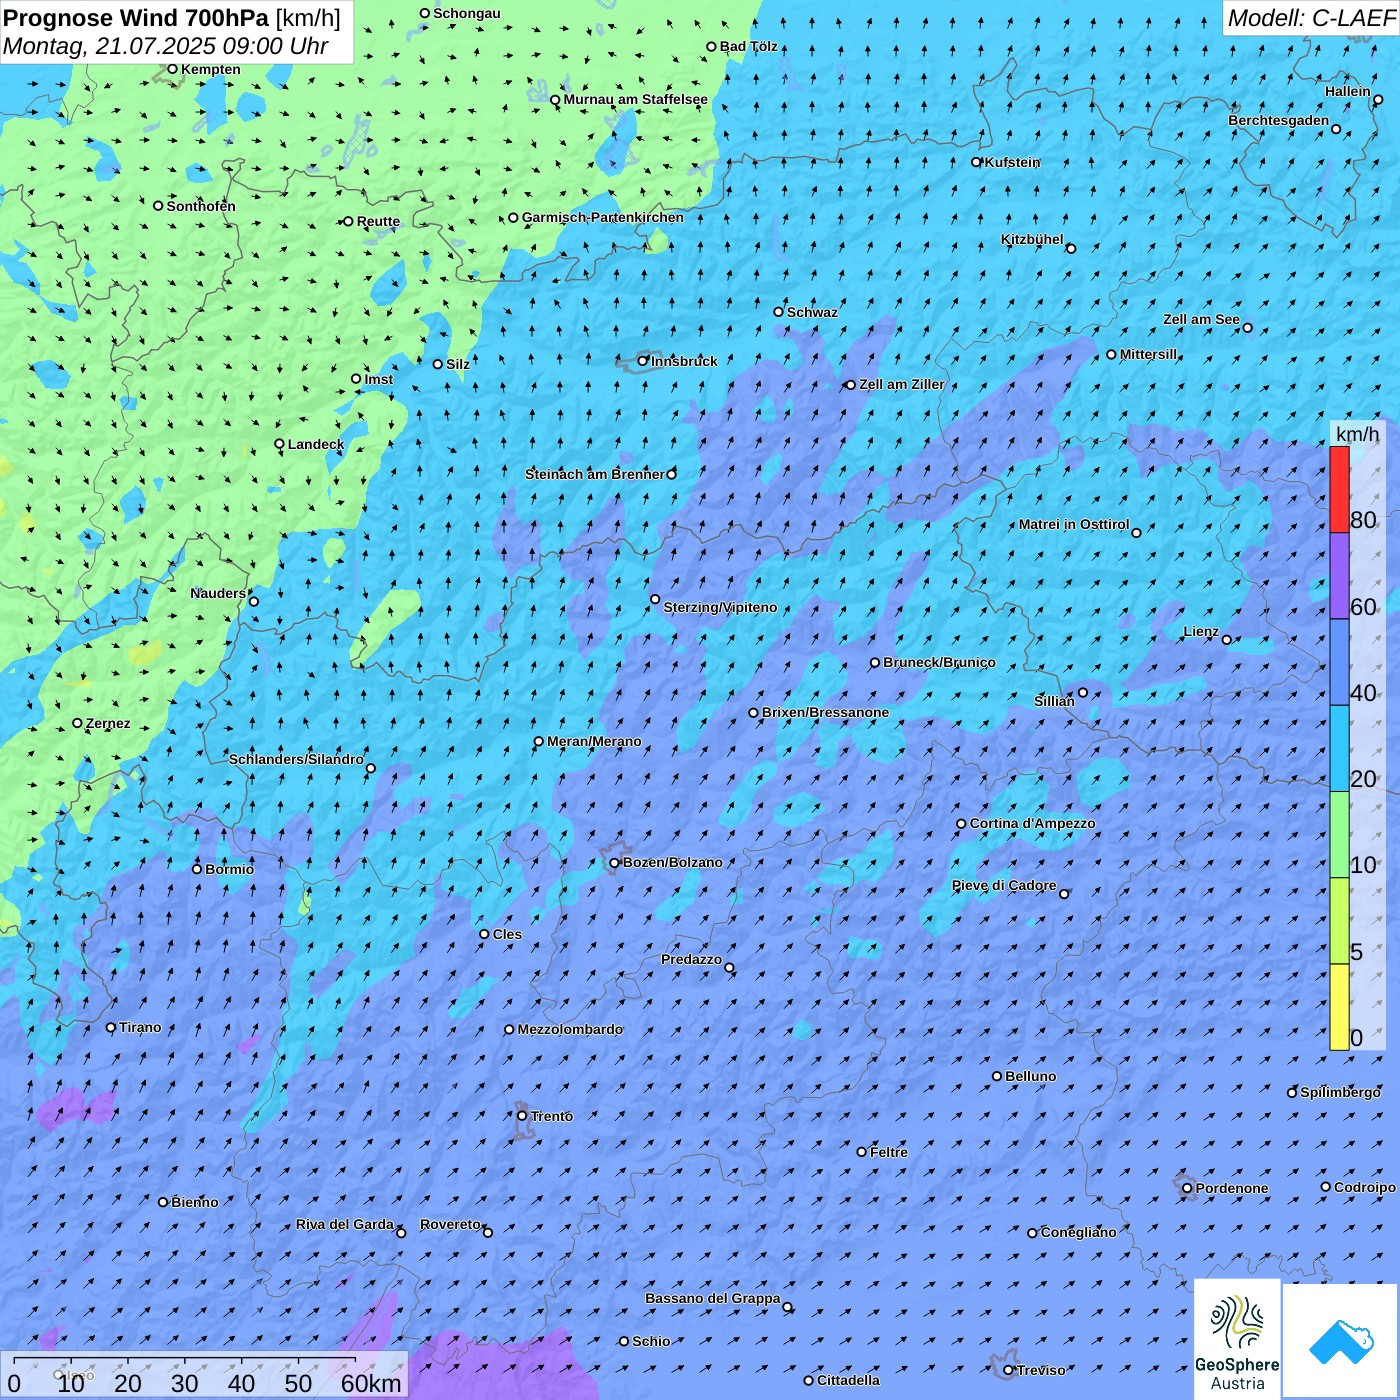Select the Matrei in Osttirol label

[1074, 524]
